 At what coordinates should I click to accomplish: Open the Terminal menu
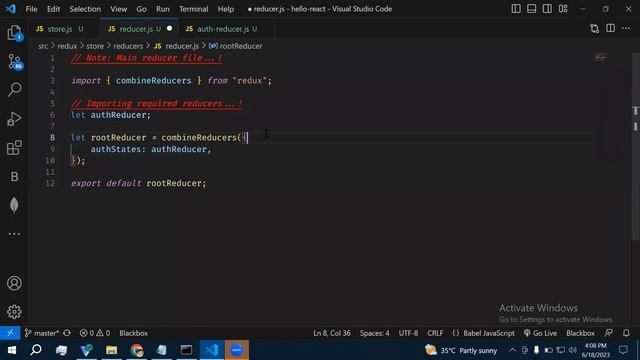pyautogui.click(x=193, y=9)
